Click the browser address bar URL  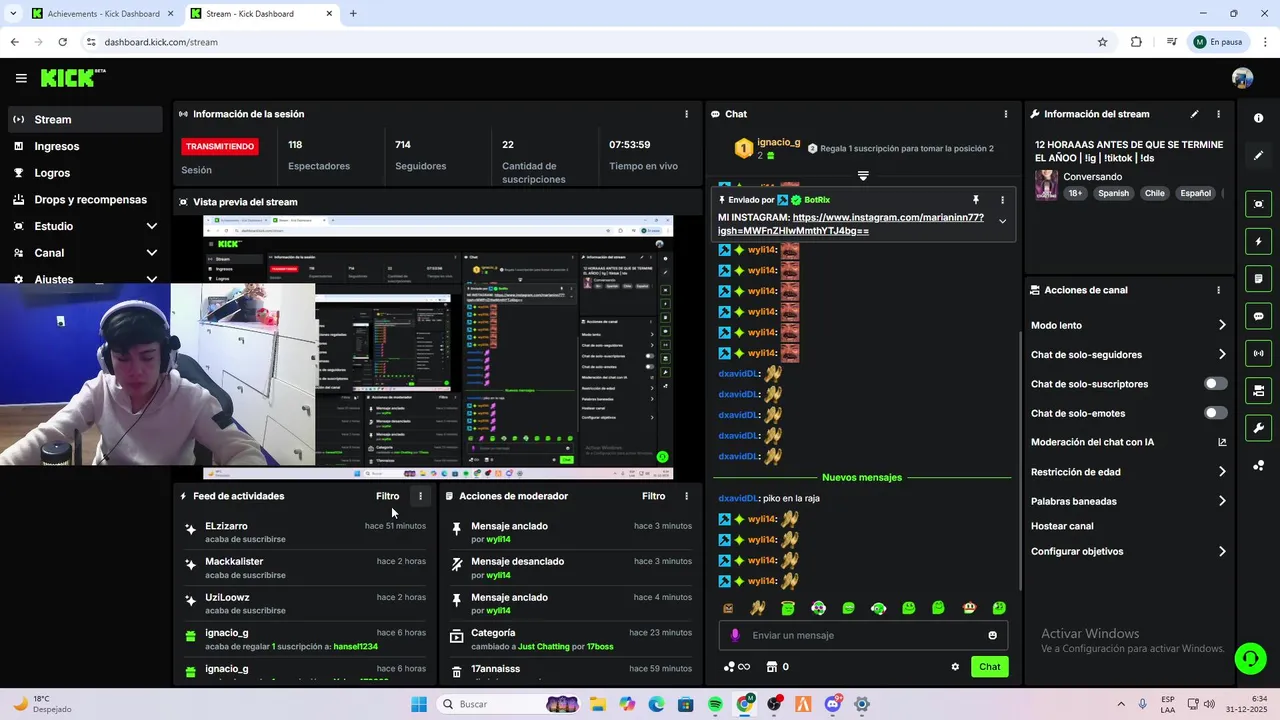point(161,42)
